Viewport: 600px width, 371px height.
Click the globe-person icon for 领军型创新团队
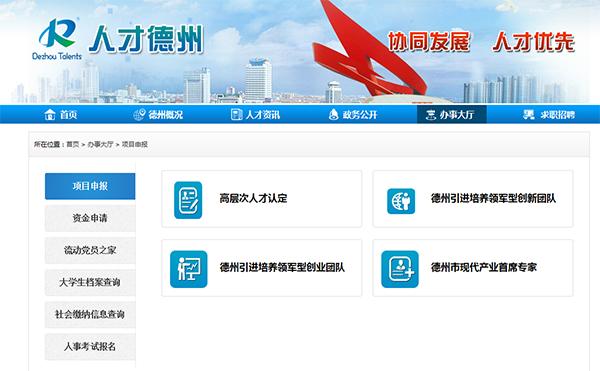click(401, 201)
